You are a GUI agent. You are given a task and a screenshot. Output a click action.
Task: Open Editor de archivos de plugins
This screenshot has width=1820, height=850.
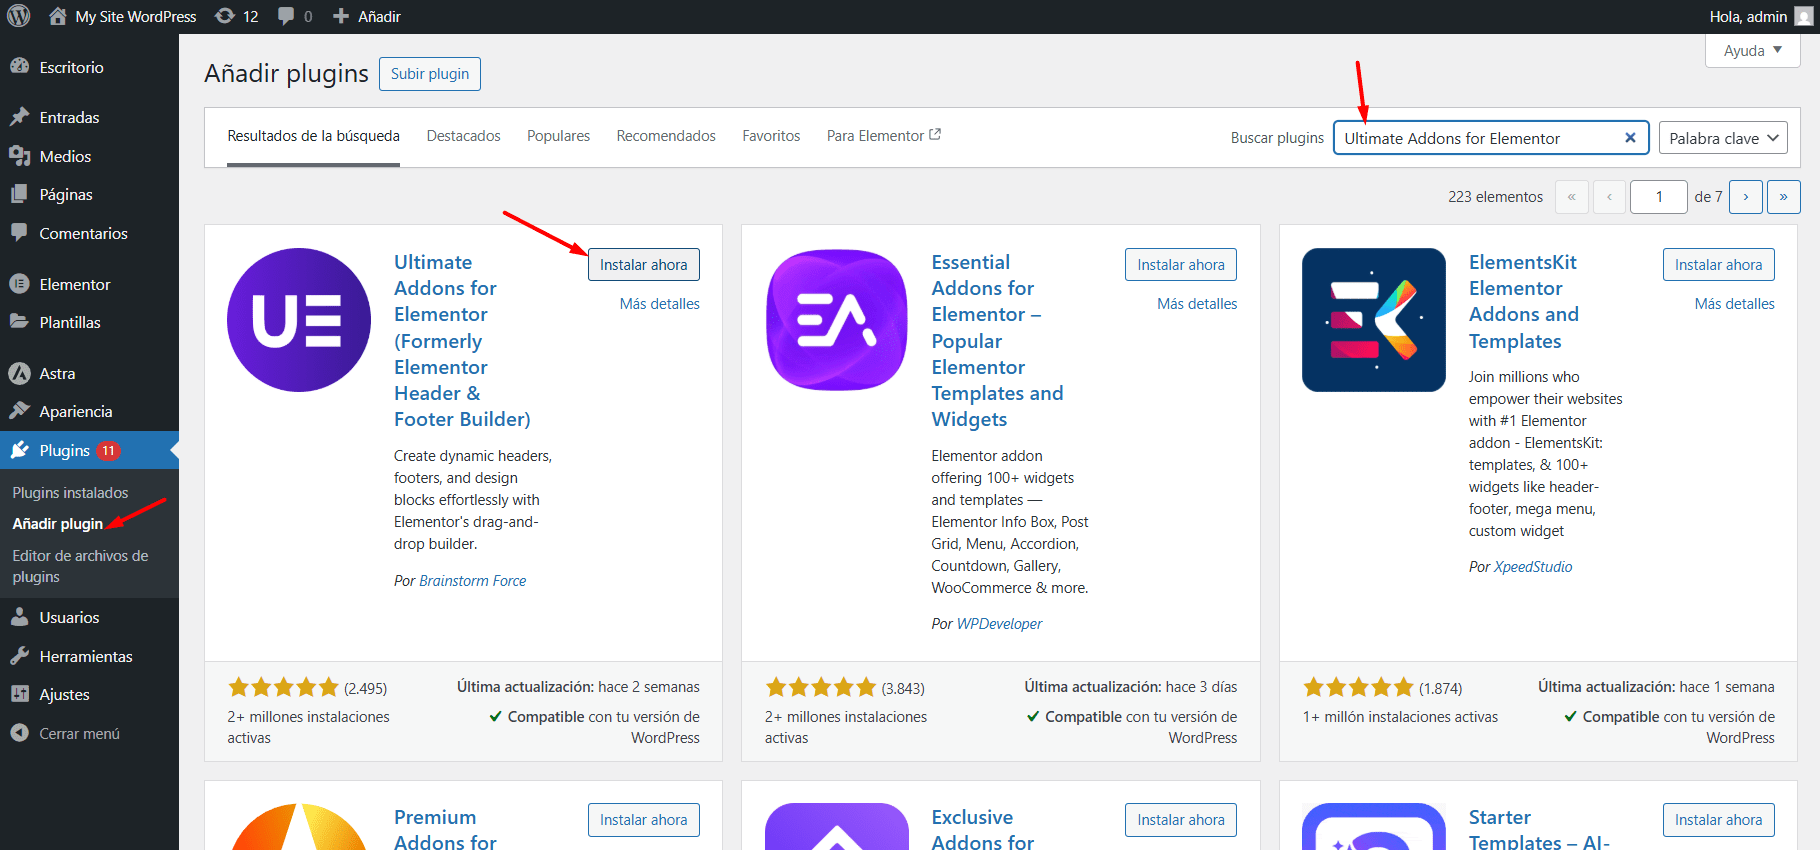(x=80, y=566)
